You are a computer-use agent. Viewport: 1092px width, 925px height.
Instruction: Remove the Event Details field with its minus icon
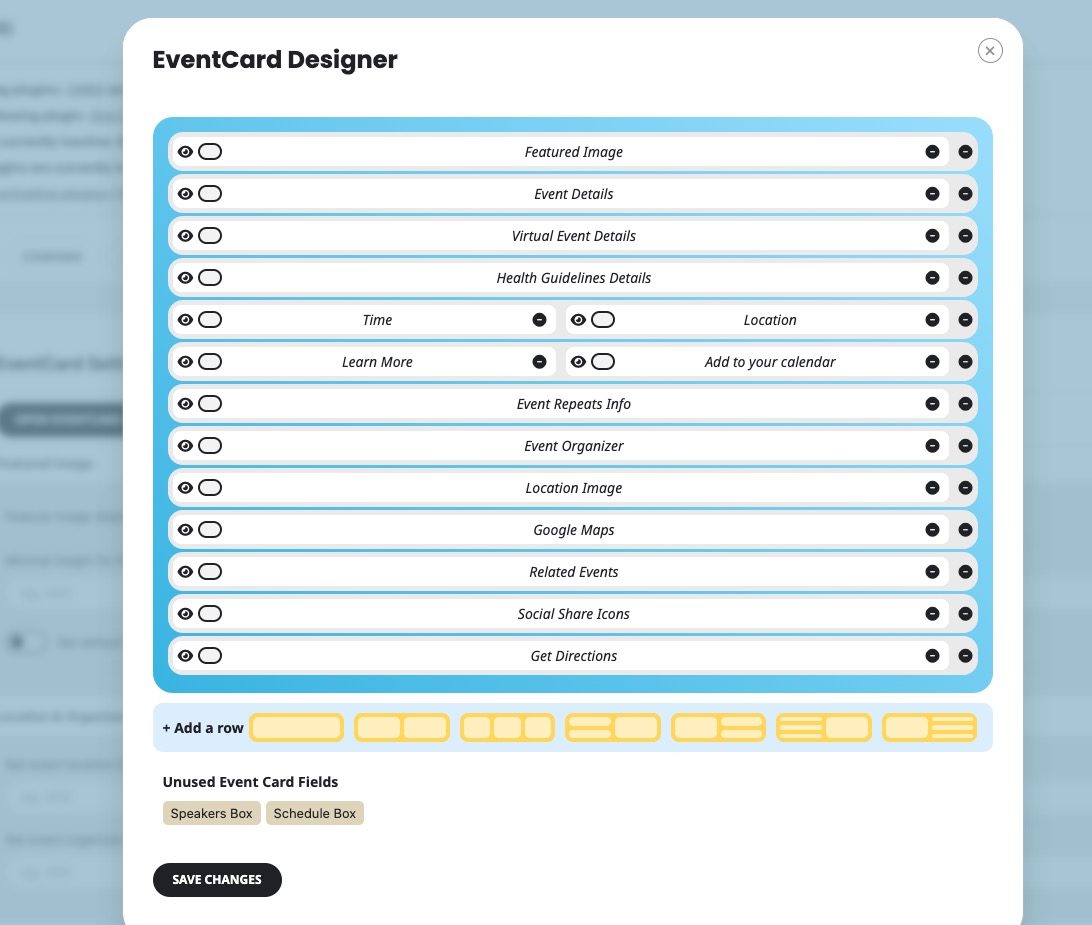click(x=933, y=194)
